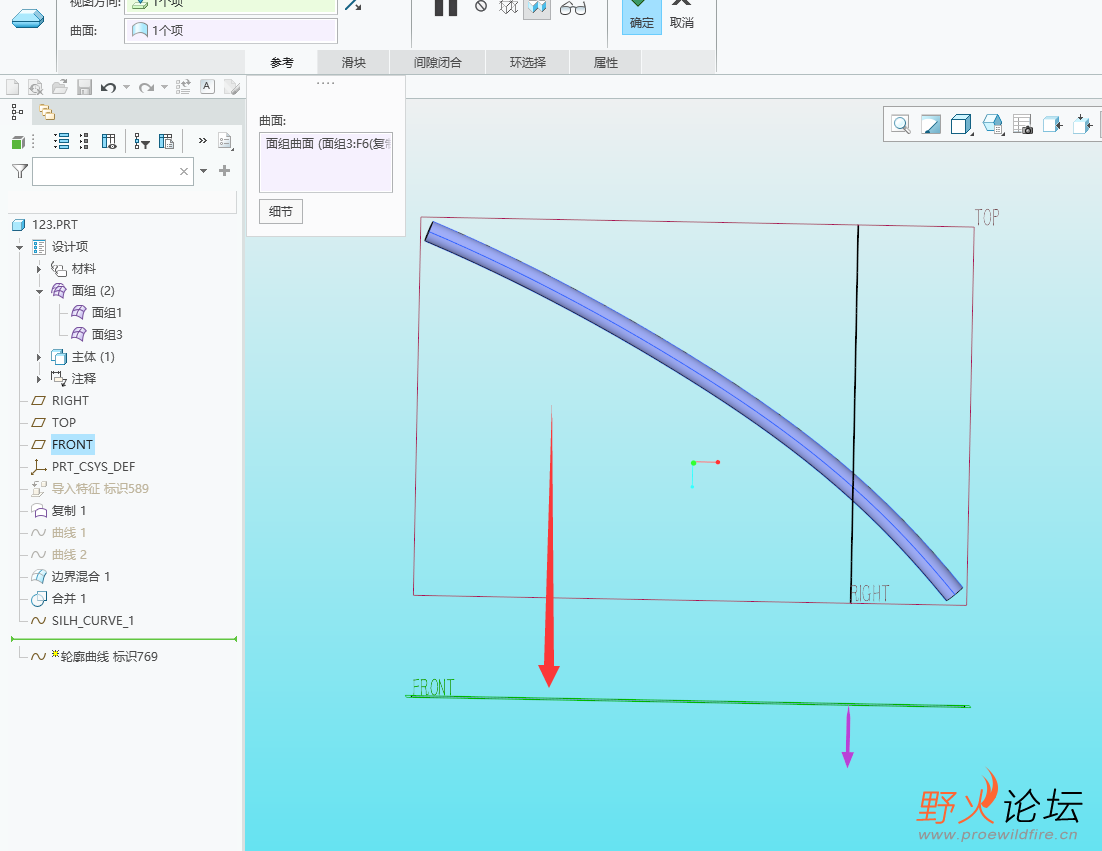Click the collapse-all tree list icon
Image resolution: width=1102 pixels, height=851 pixels.
tap(84, 141)
